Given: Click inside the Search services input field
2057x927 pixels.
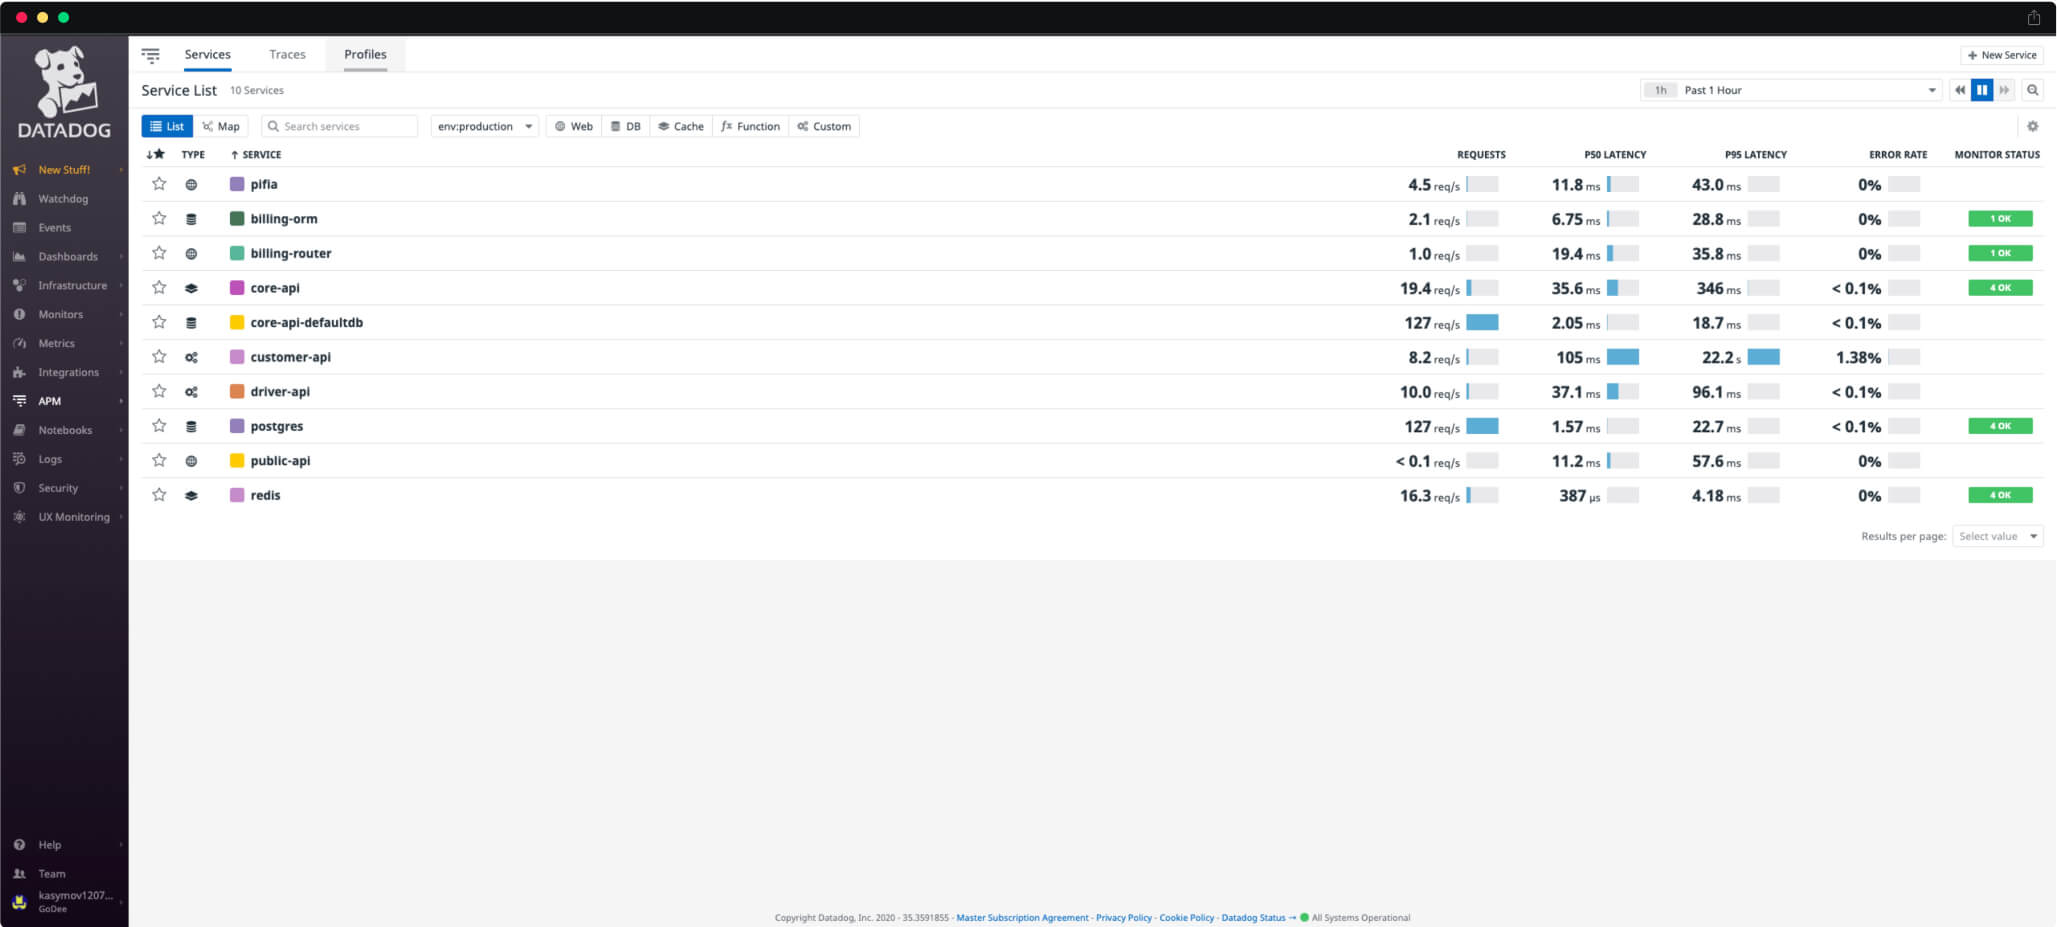Looking at the screenshot, I should 340,126.
